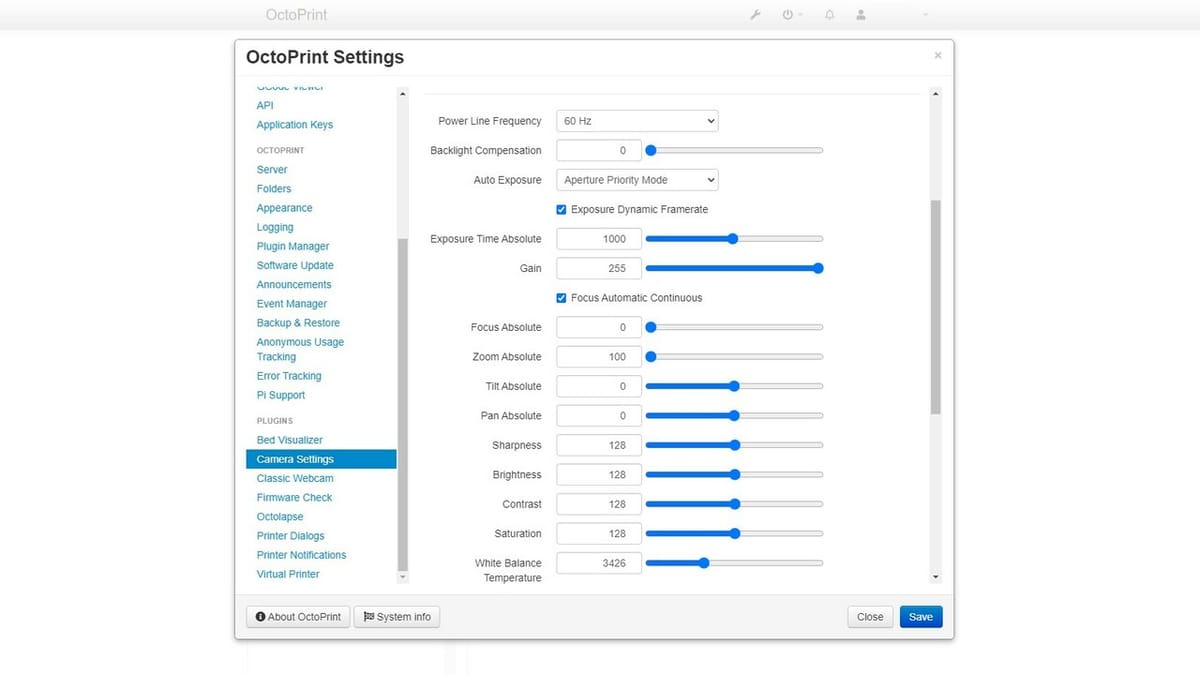Click the Exposure Time Absolute value field
Screen dimensions: 1200x675
click(599, 239)
